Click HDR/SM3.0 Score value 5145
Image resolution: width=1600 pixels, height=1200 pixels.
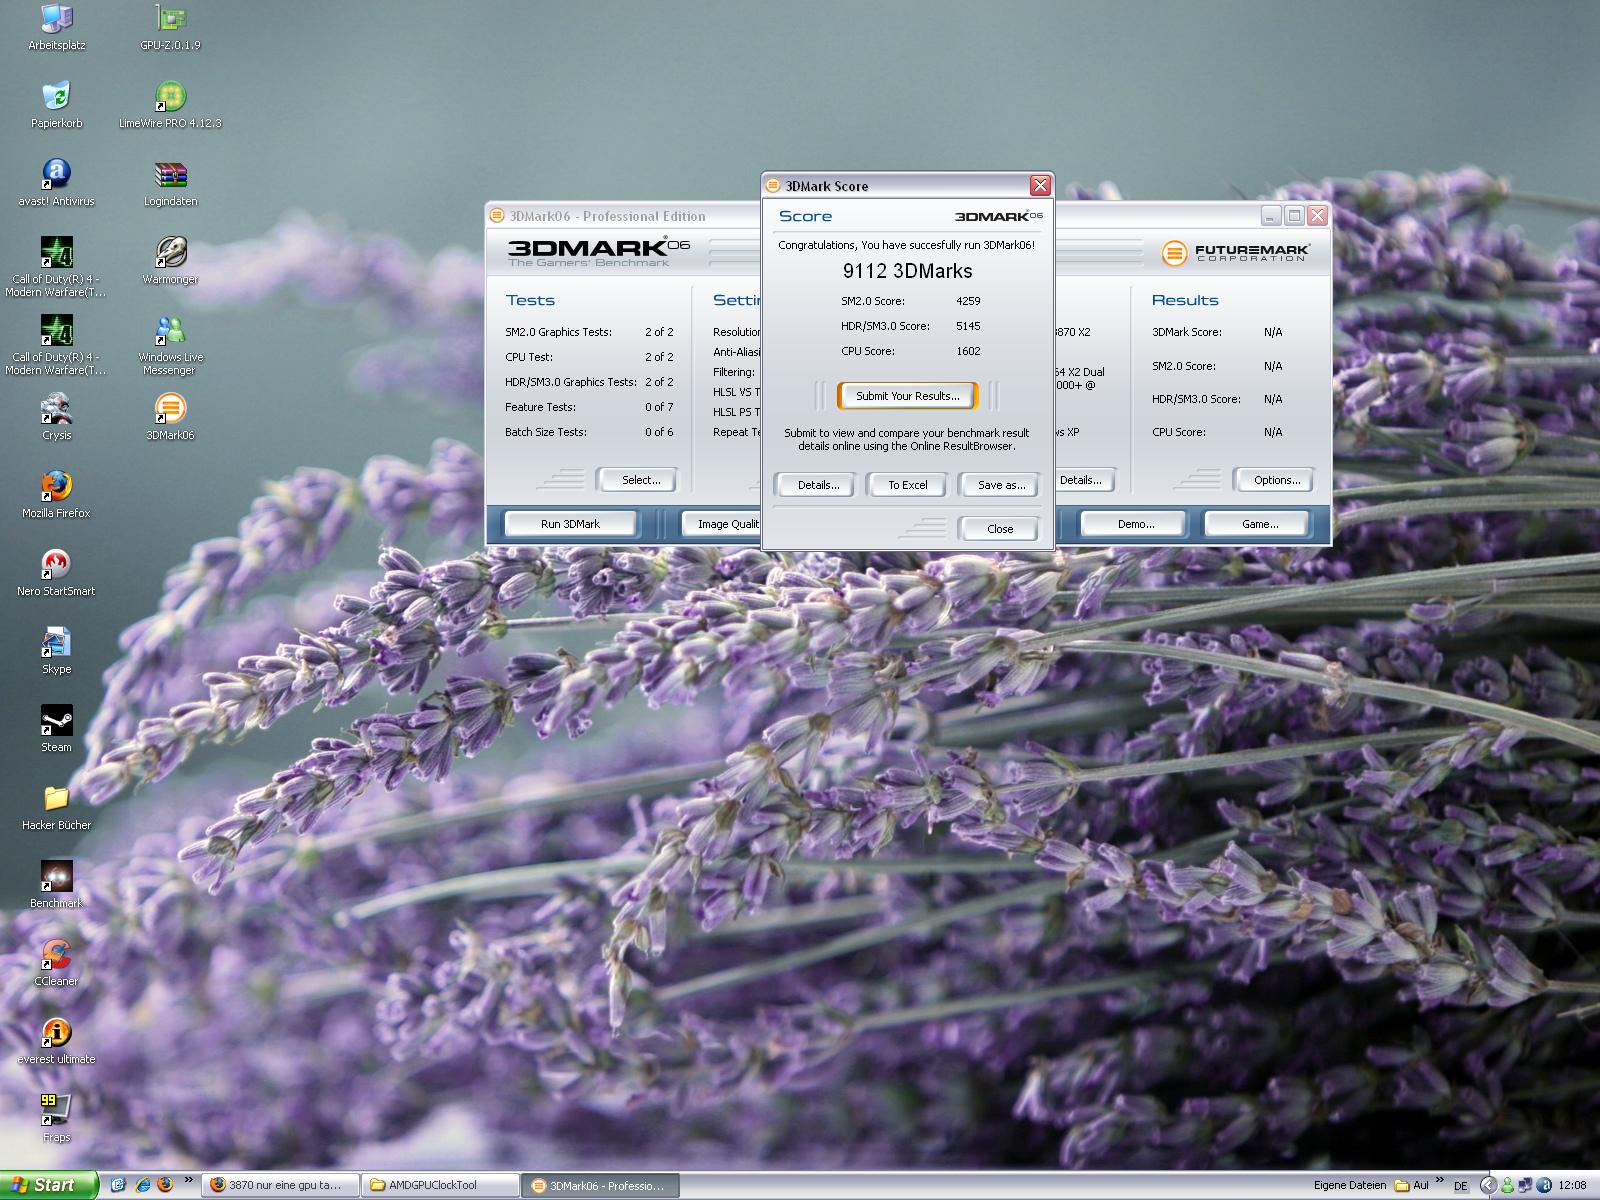tap(968, 326)
